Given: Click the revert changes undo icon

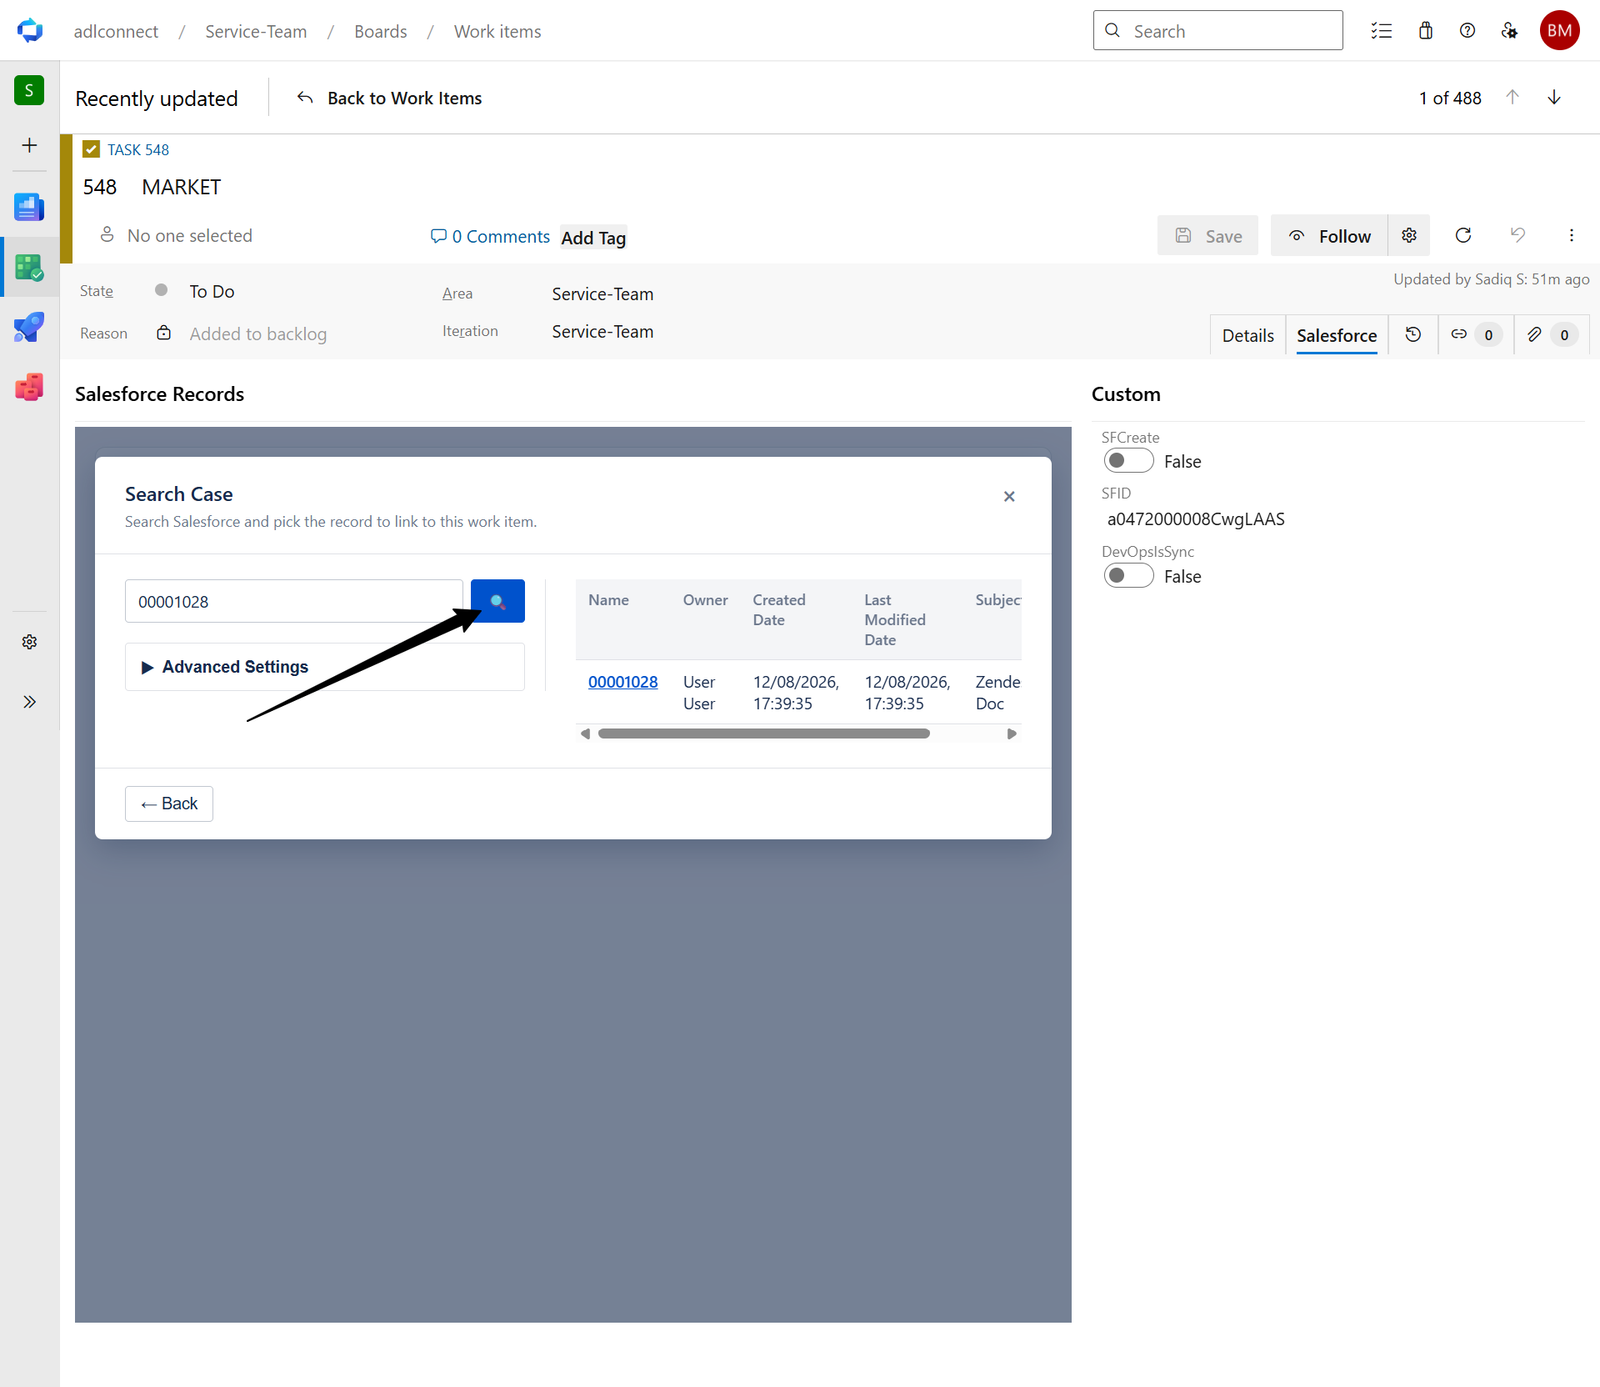Looking at the screenshot, I should tap(1517, 235).
